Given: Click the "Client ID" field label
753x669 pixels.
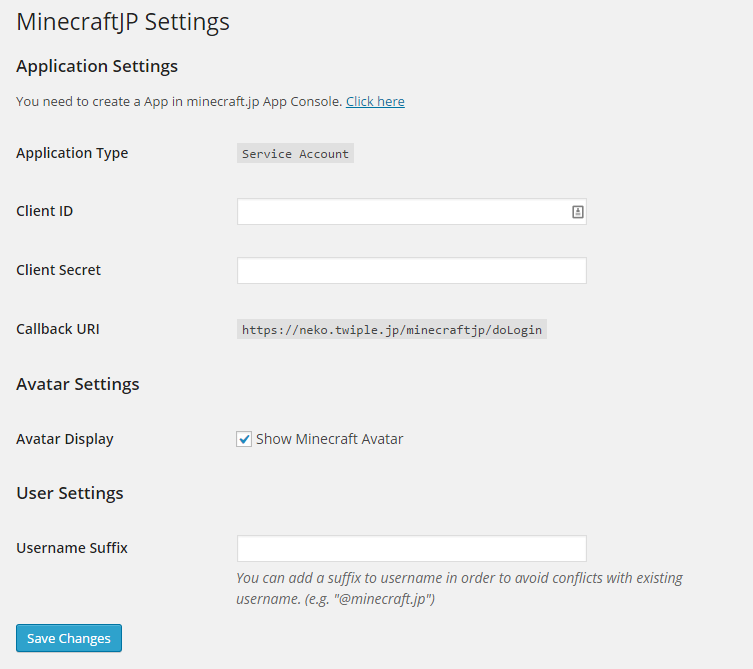Looking at the screenshot, I should 45,211.
